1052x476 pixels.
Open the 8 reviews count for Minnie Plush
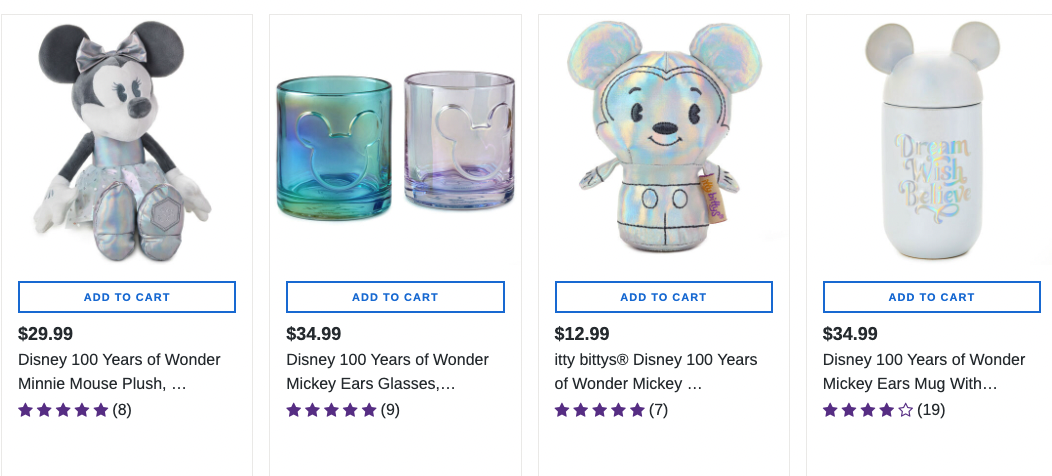tap(122, 410)
